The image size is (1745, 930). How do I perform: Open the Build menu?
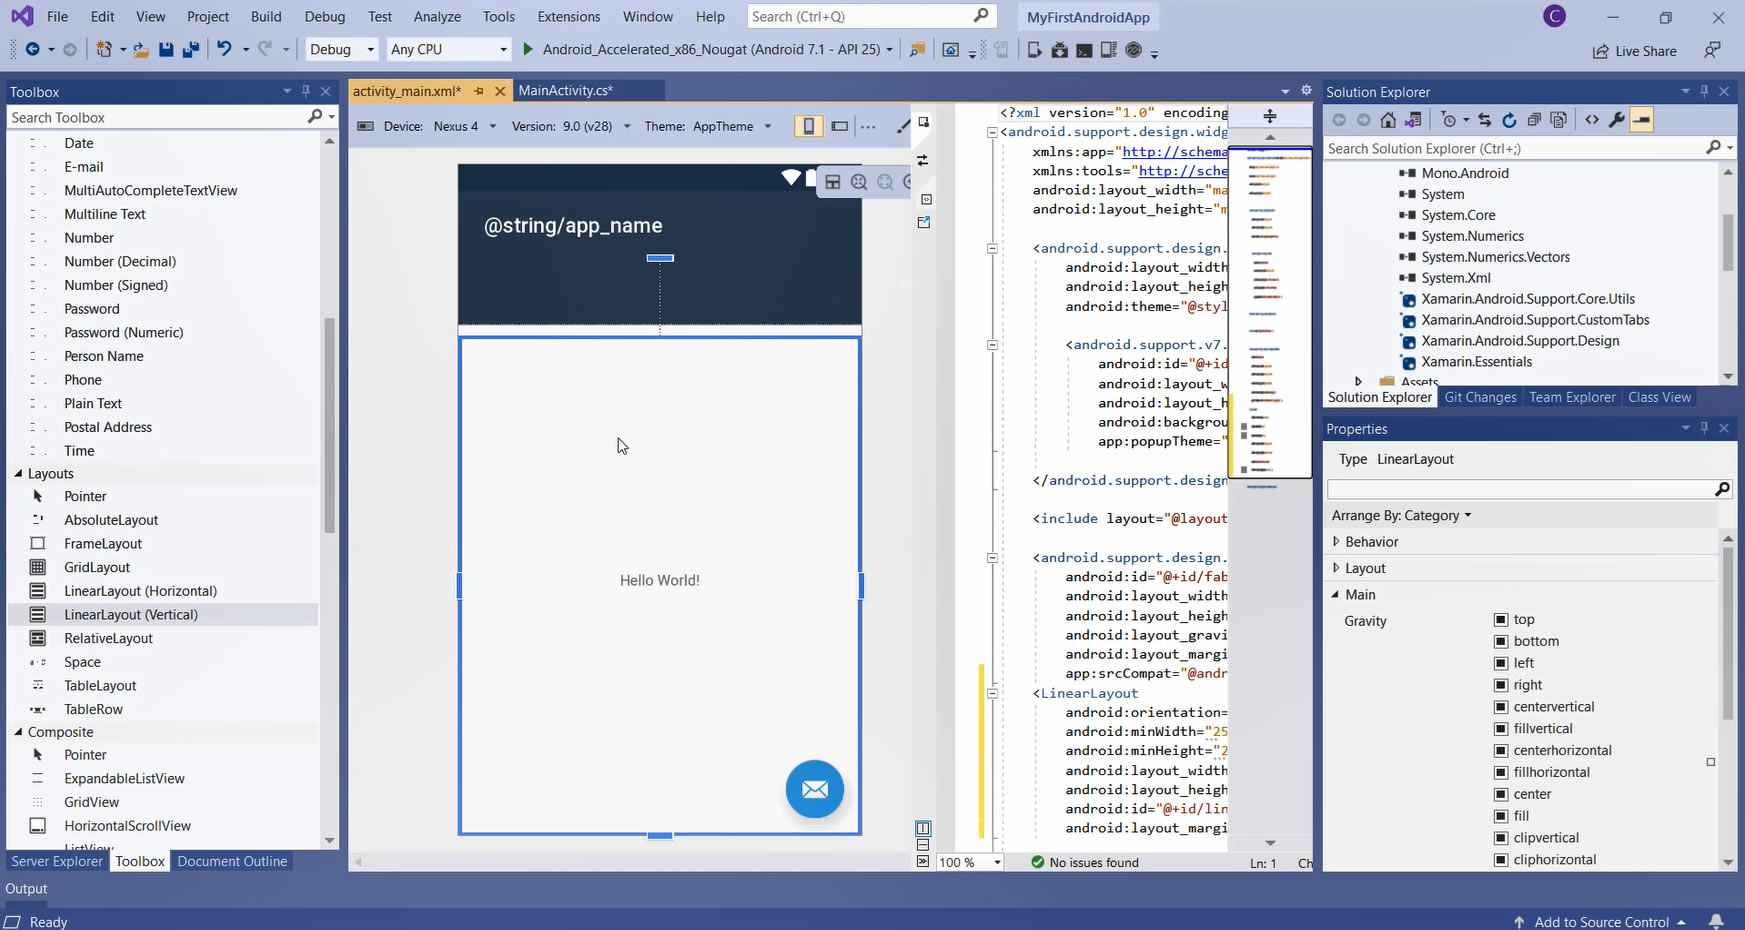click(x=266, y=17)
